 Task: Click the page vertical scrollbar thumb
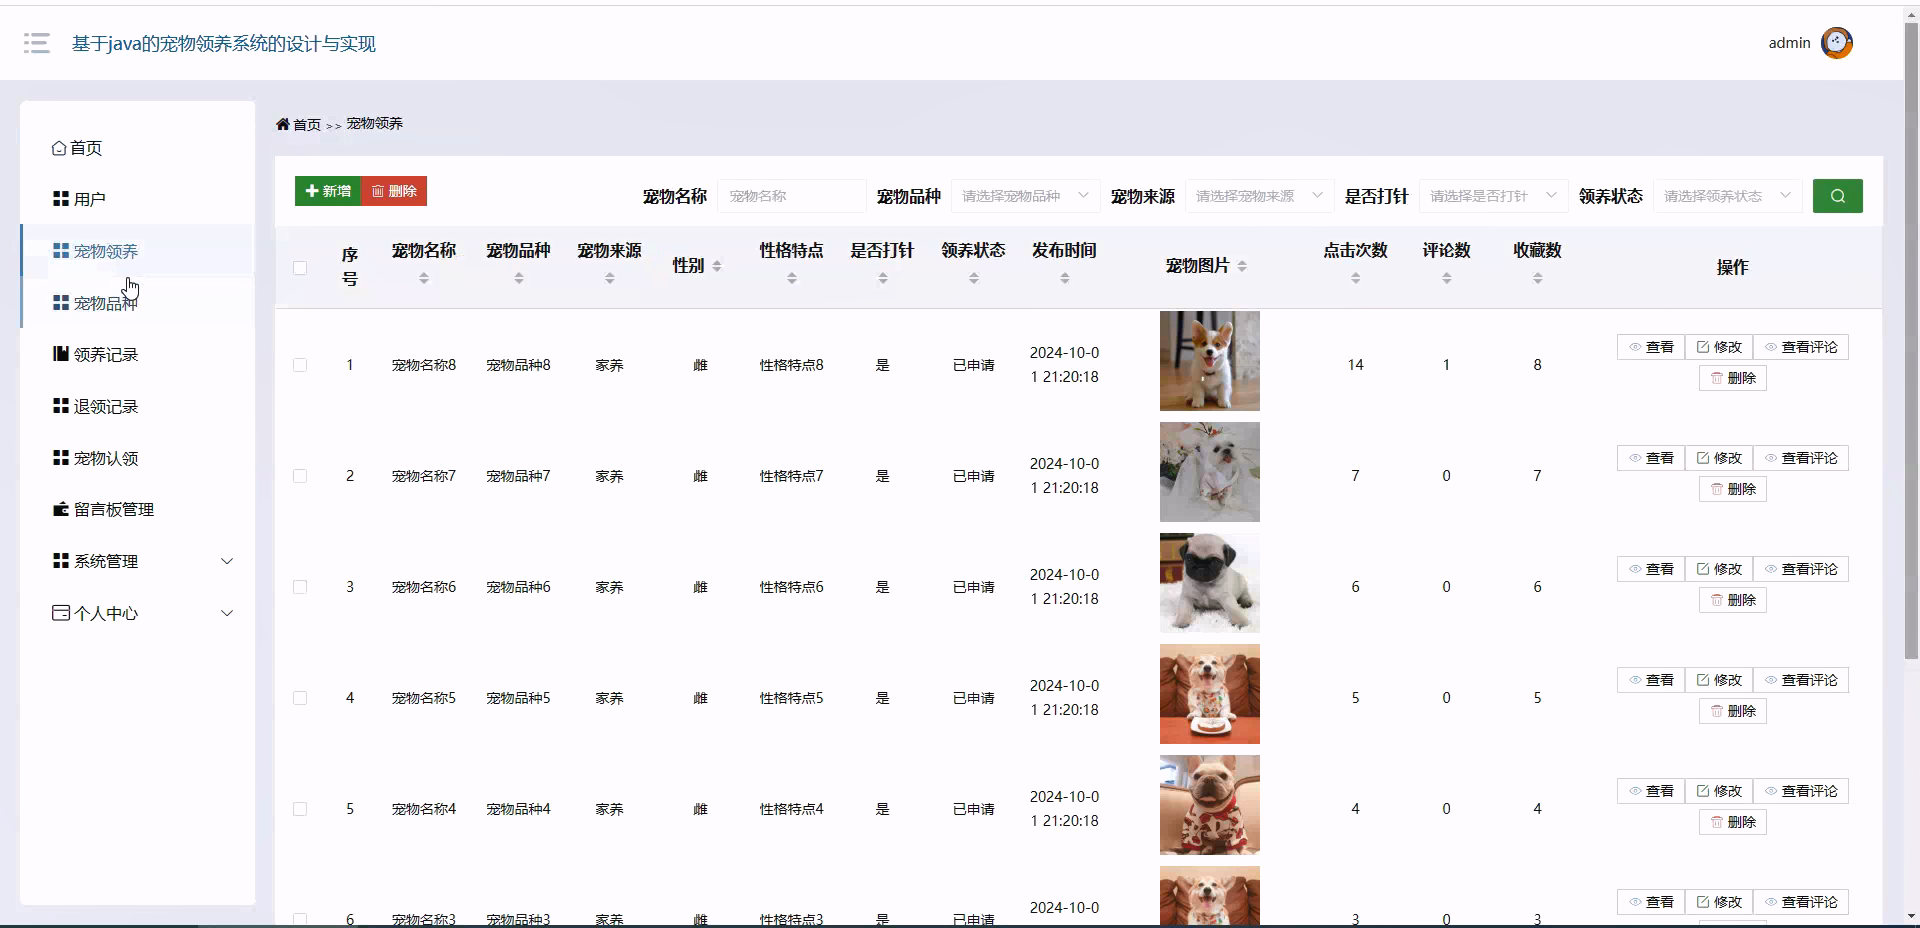point(1911,340)
